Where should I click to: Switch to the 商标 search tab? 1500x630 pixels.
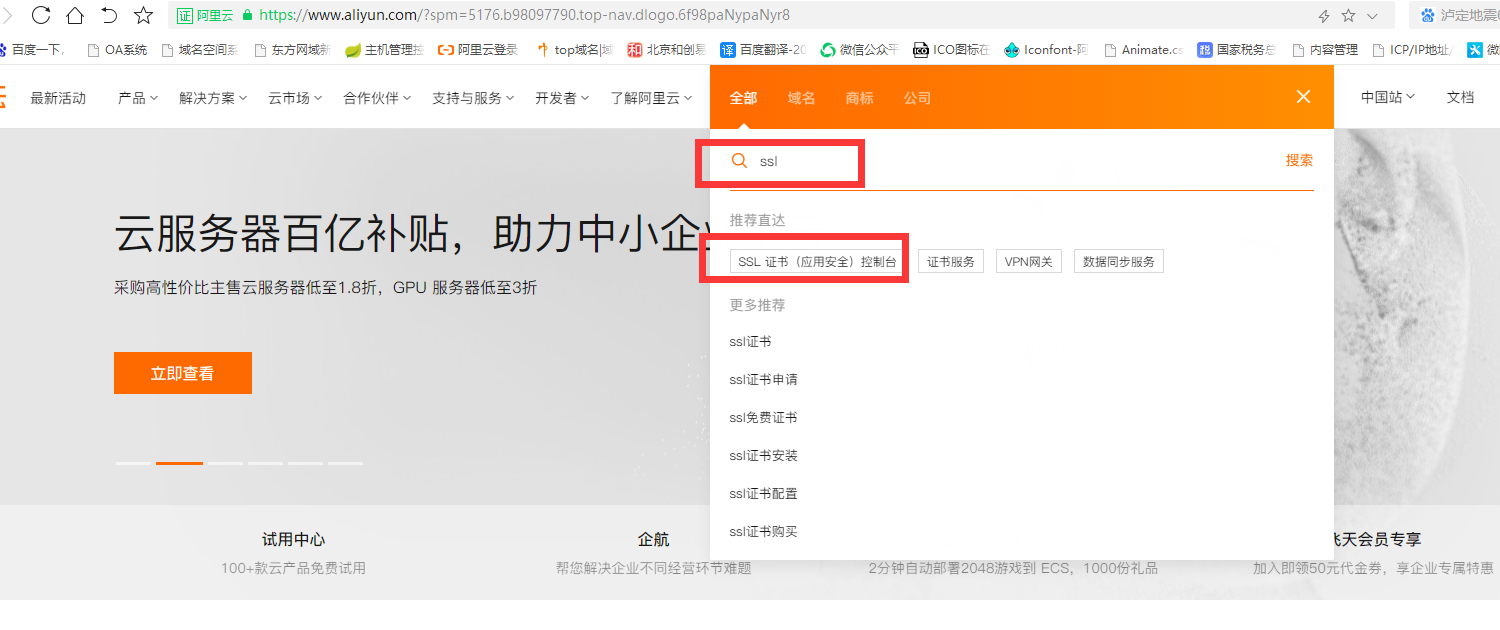pos(859,98)
